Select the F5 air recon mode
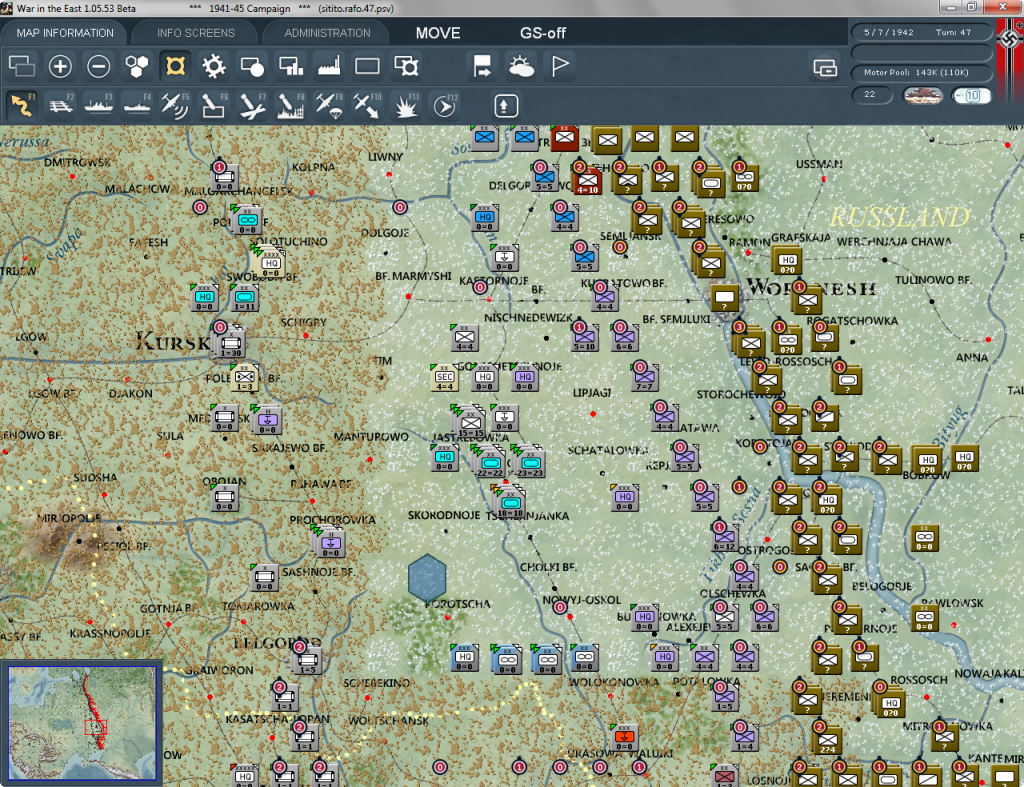This screenshot has height=787, width=1024. [175, 106]
